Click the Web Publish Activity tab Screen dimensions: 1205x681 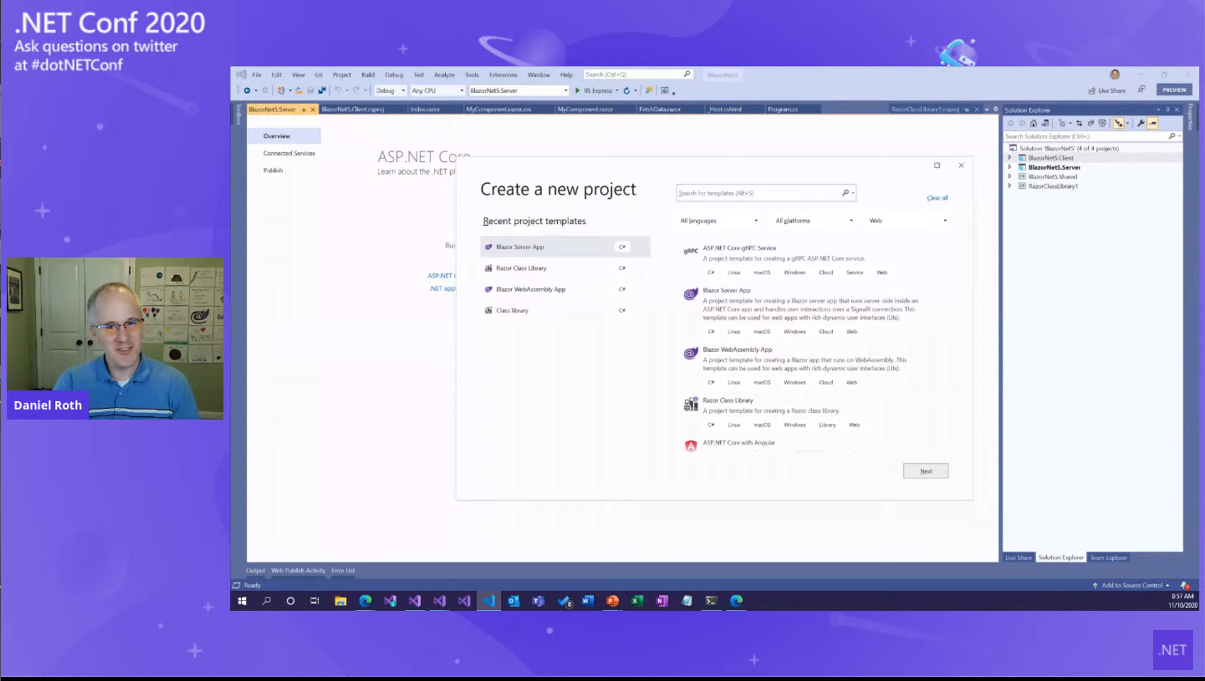point(298,571)
